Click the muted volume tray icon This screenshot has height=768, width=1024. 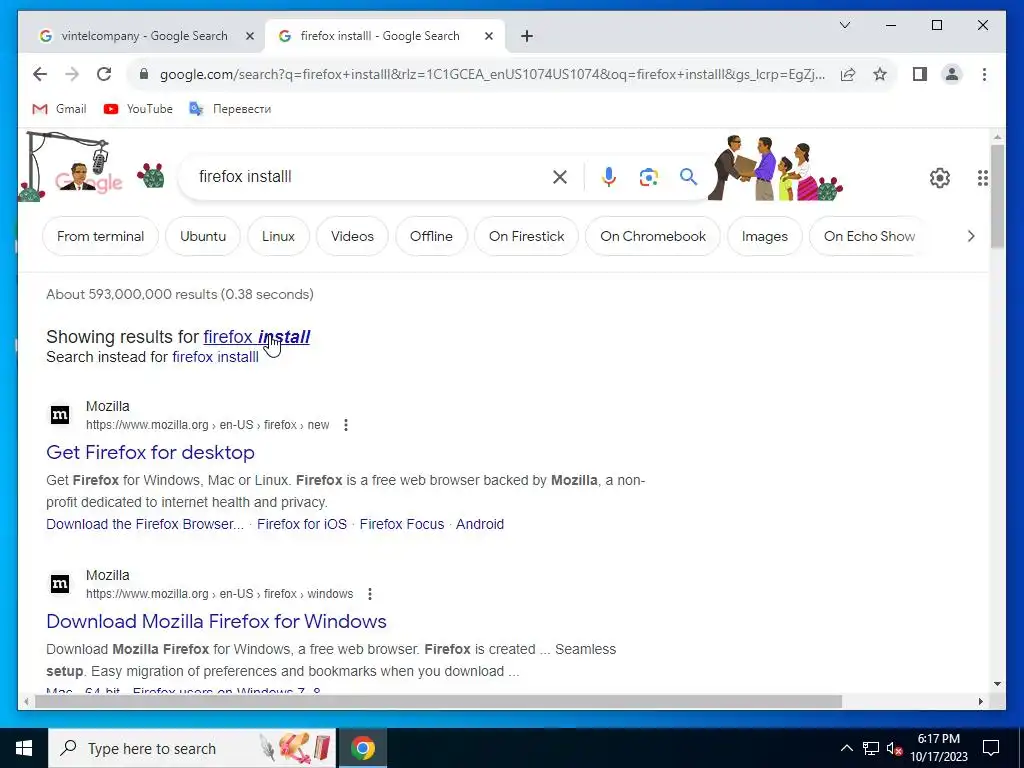894,748
